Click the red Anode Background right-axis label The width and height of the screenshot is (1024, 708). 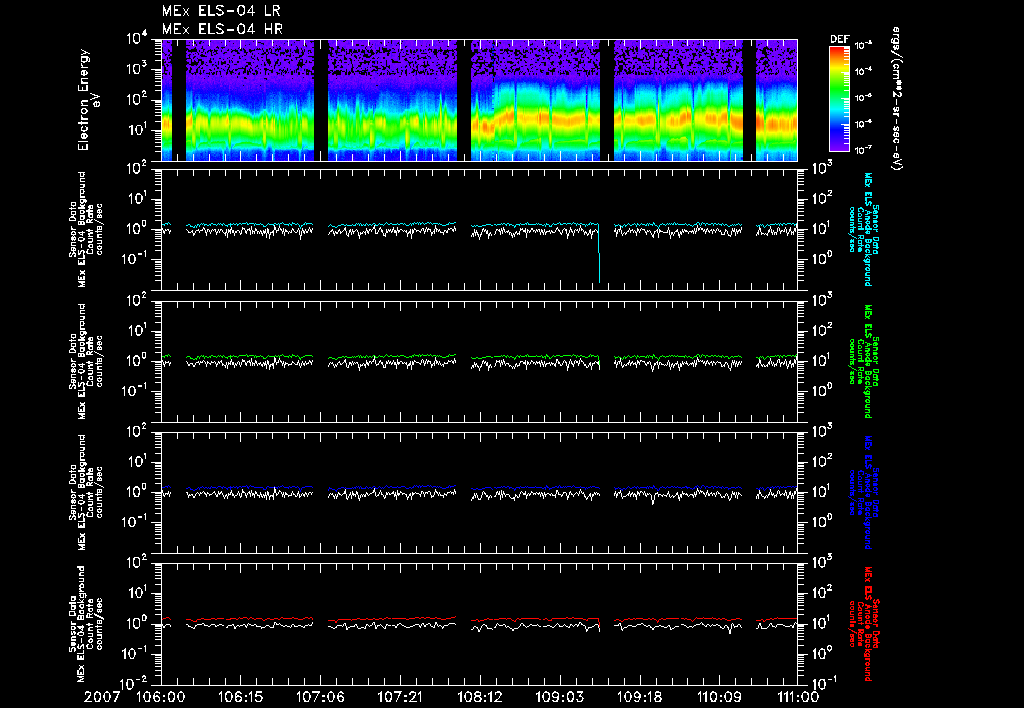[863, 623]
